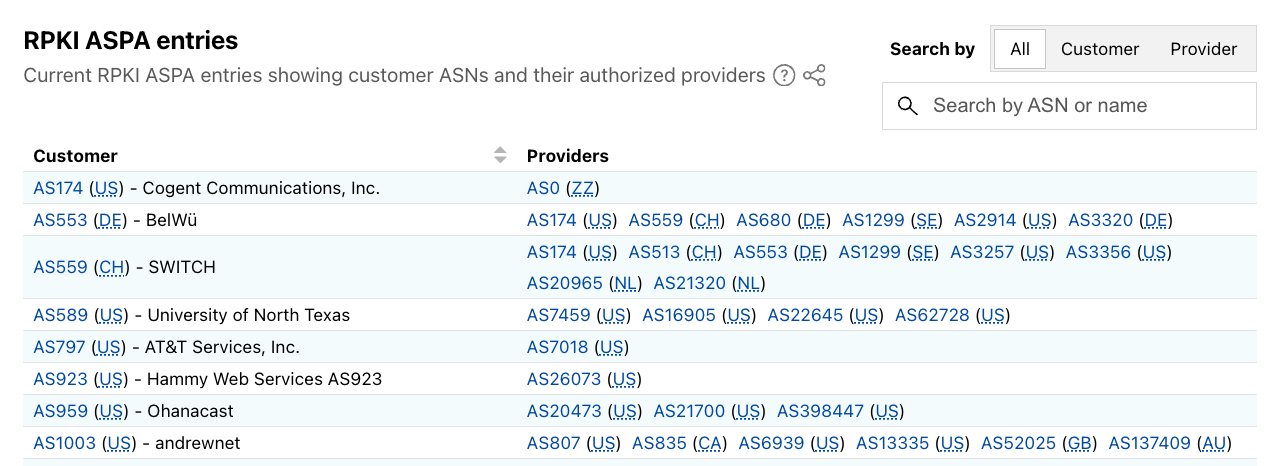Open AS589 University of North Texas link

pos(60,315)
